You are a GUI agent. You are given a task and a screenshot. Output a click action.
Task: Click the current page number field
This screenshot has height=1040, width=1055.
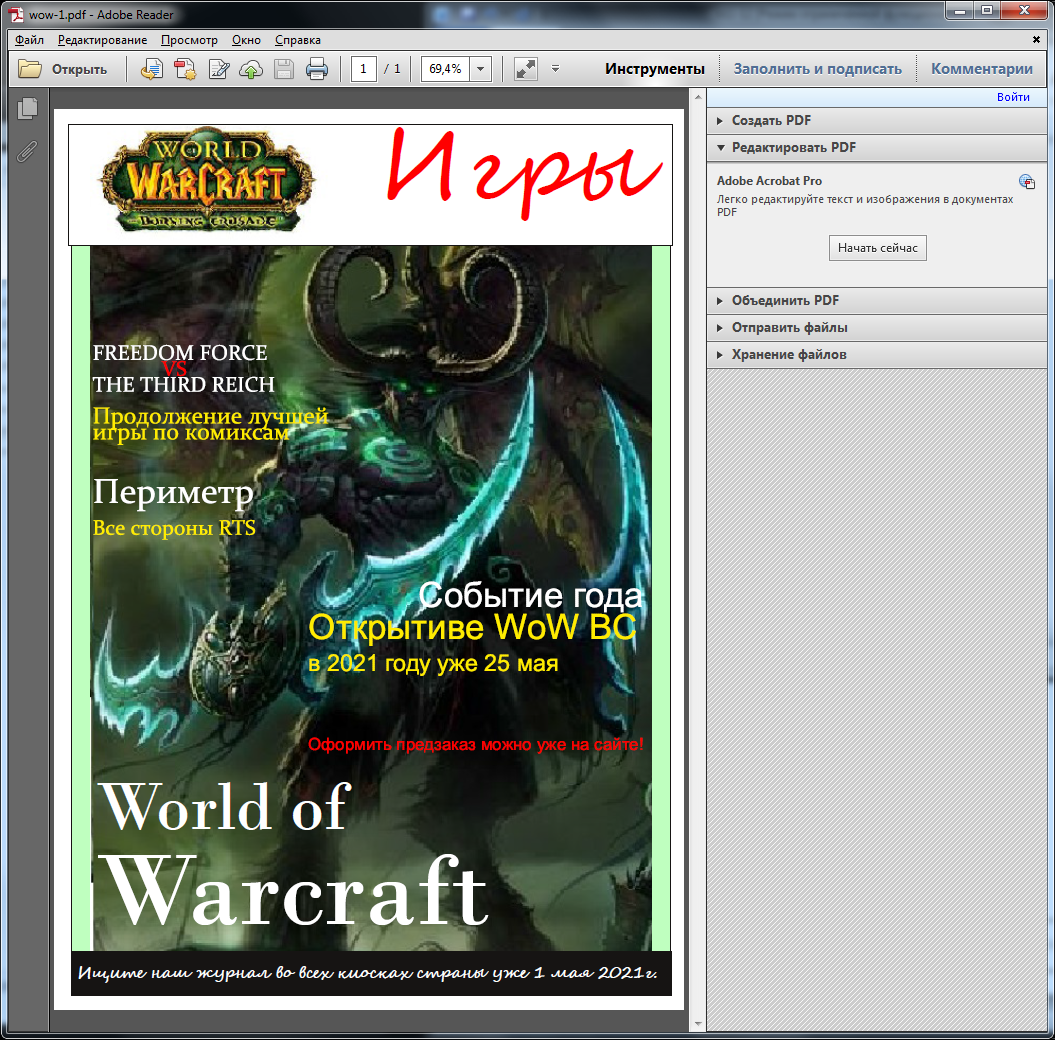(363, 69)
